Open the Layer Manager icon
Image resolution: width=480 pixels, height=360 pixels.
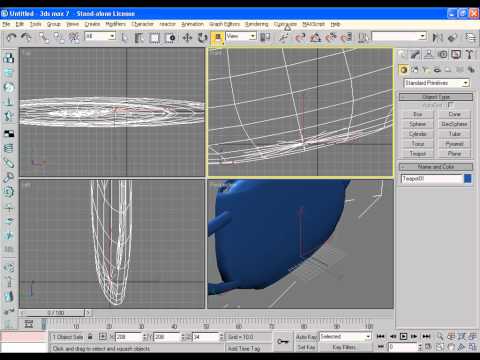point(471,37)
